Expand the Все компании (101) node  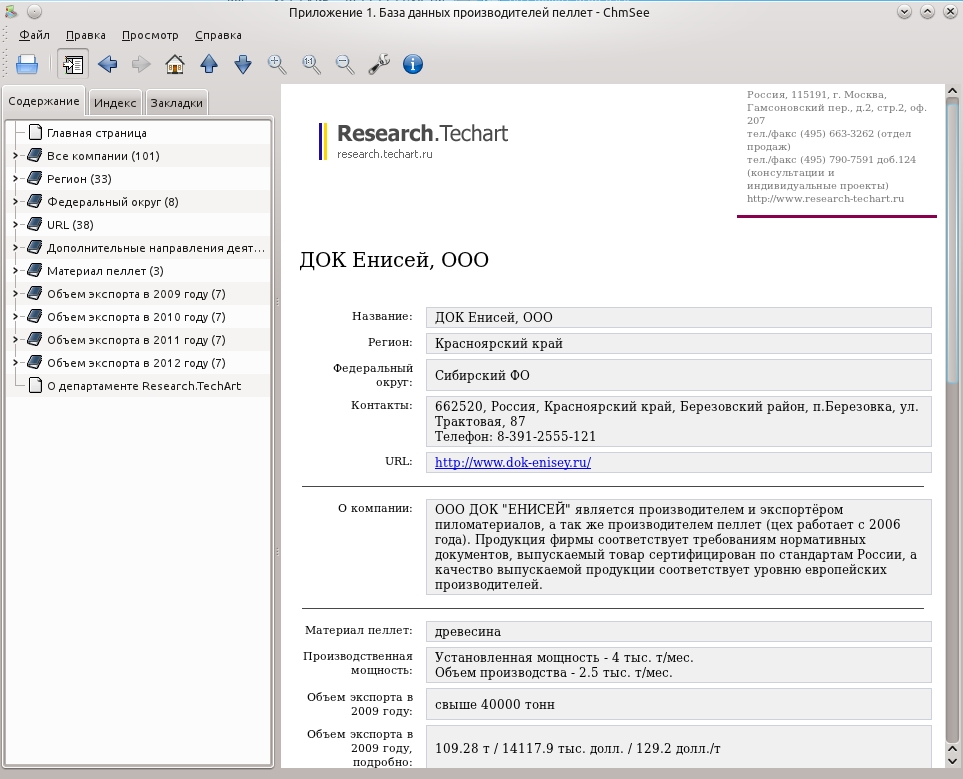(x=15, y=155)
